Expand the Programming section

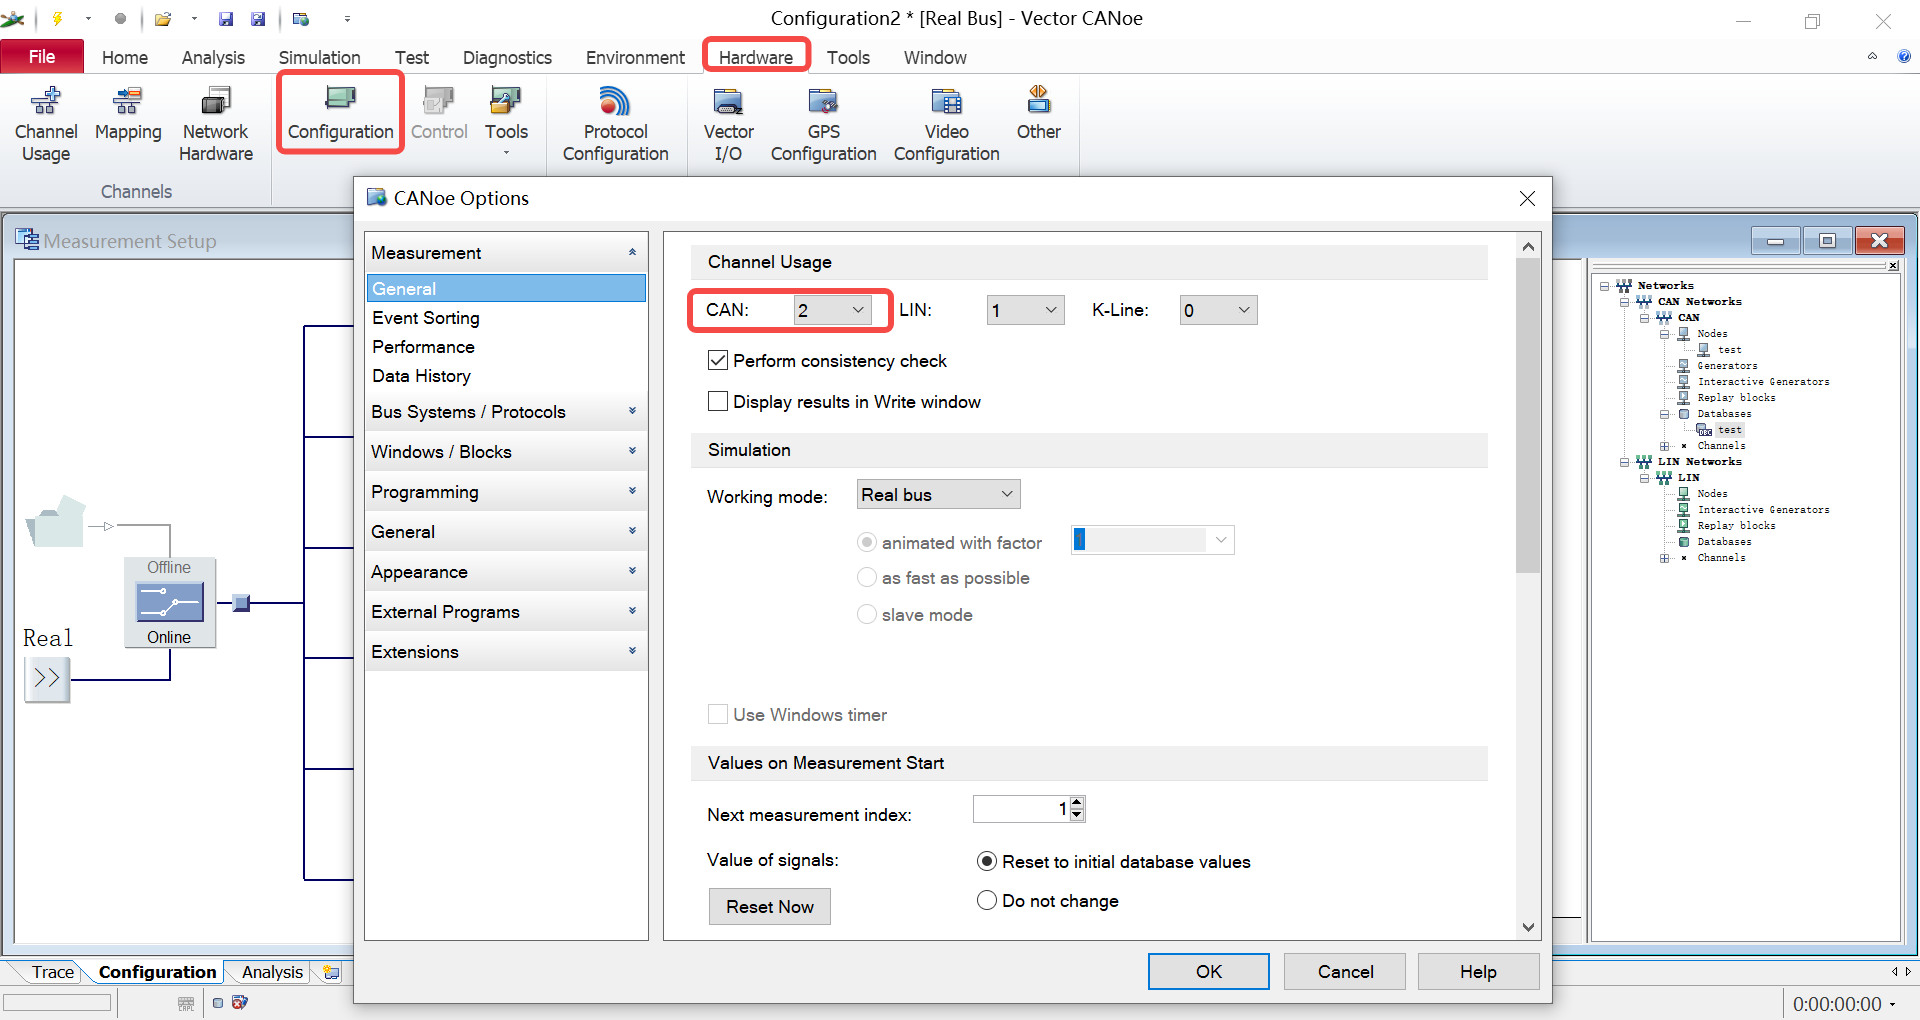tap(506, 491)
